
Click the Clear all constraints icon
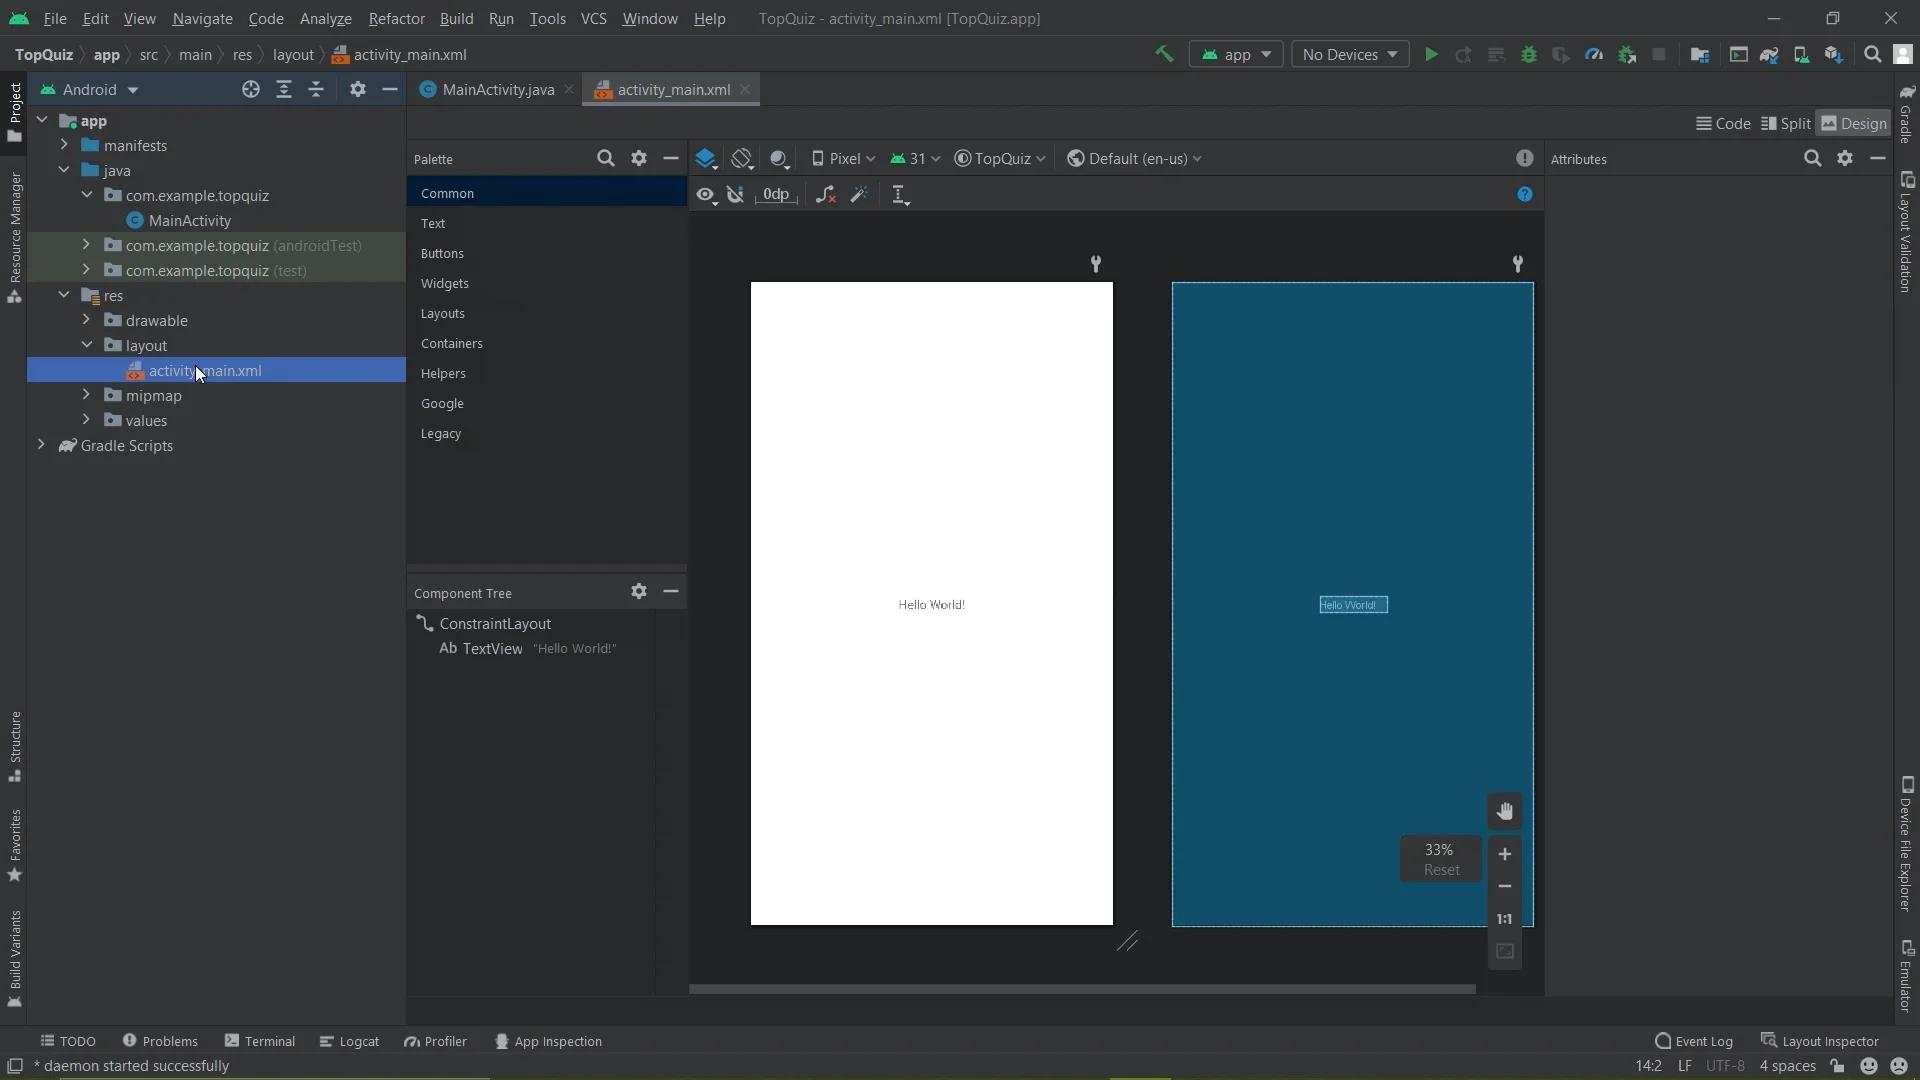point(825,195)
